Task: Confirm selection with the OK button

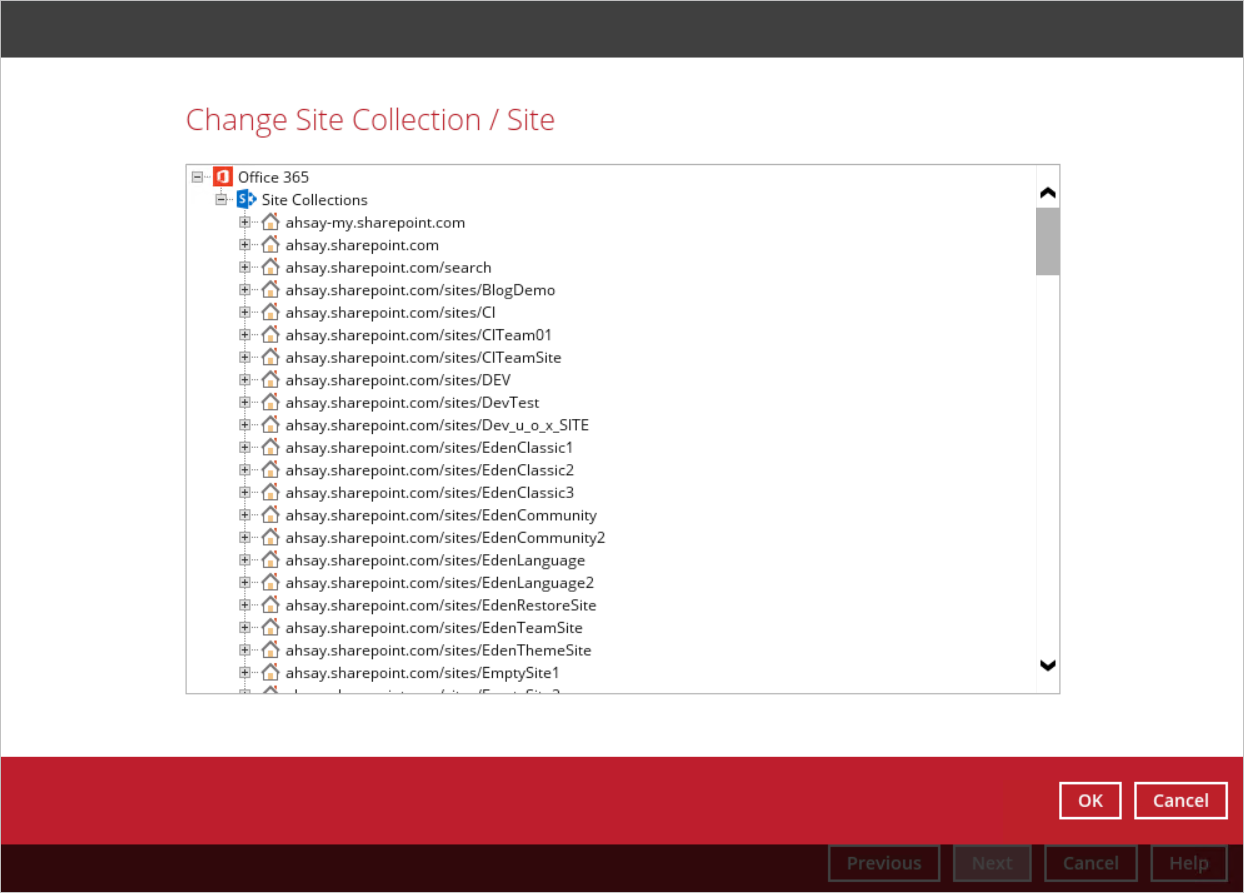Action: pyautogui.click(x=1090, y=800)
